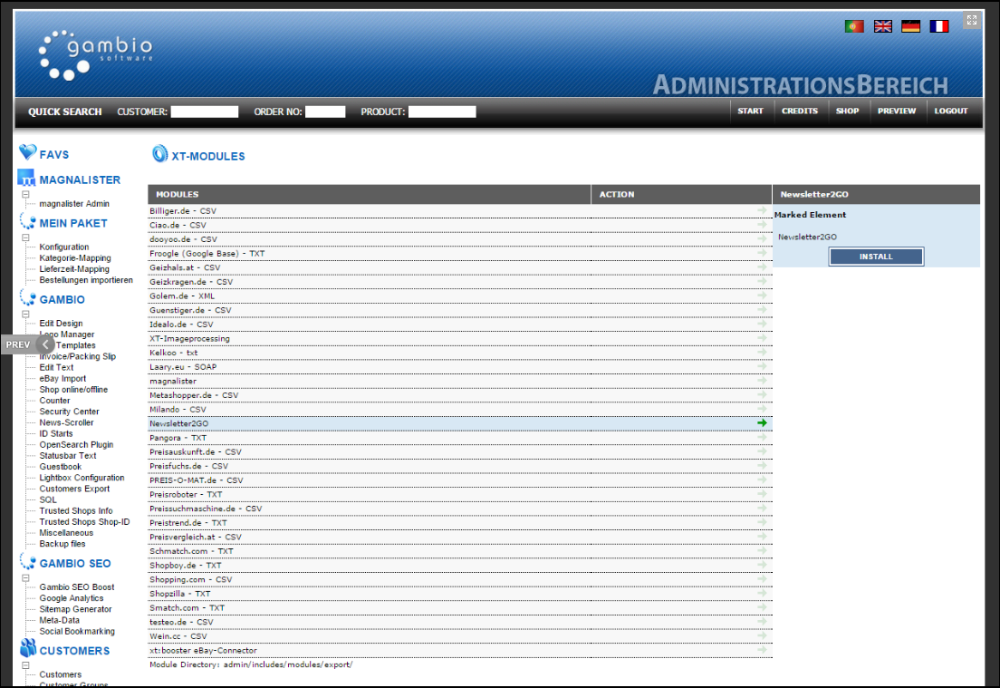
Task: Open Customers Export link
Action: (x=74, y=489)
